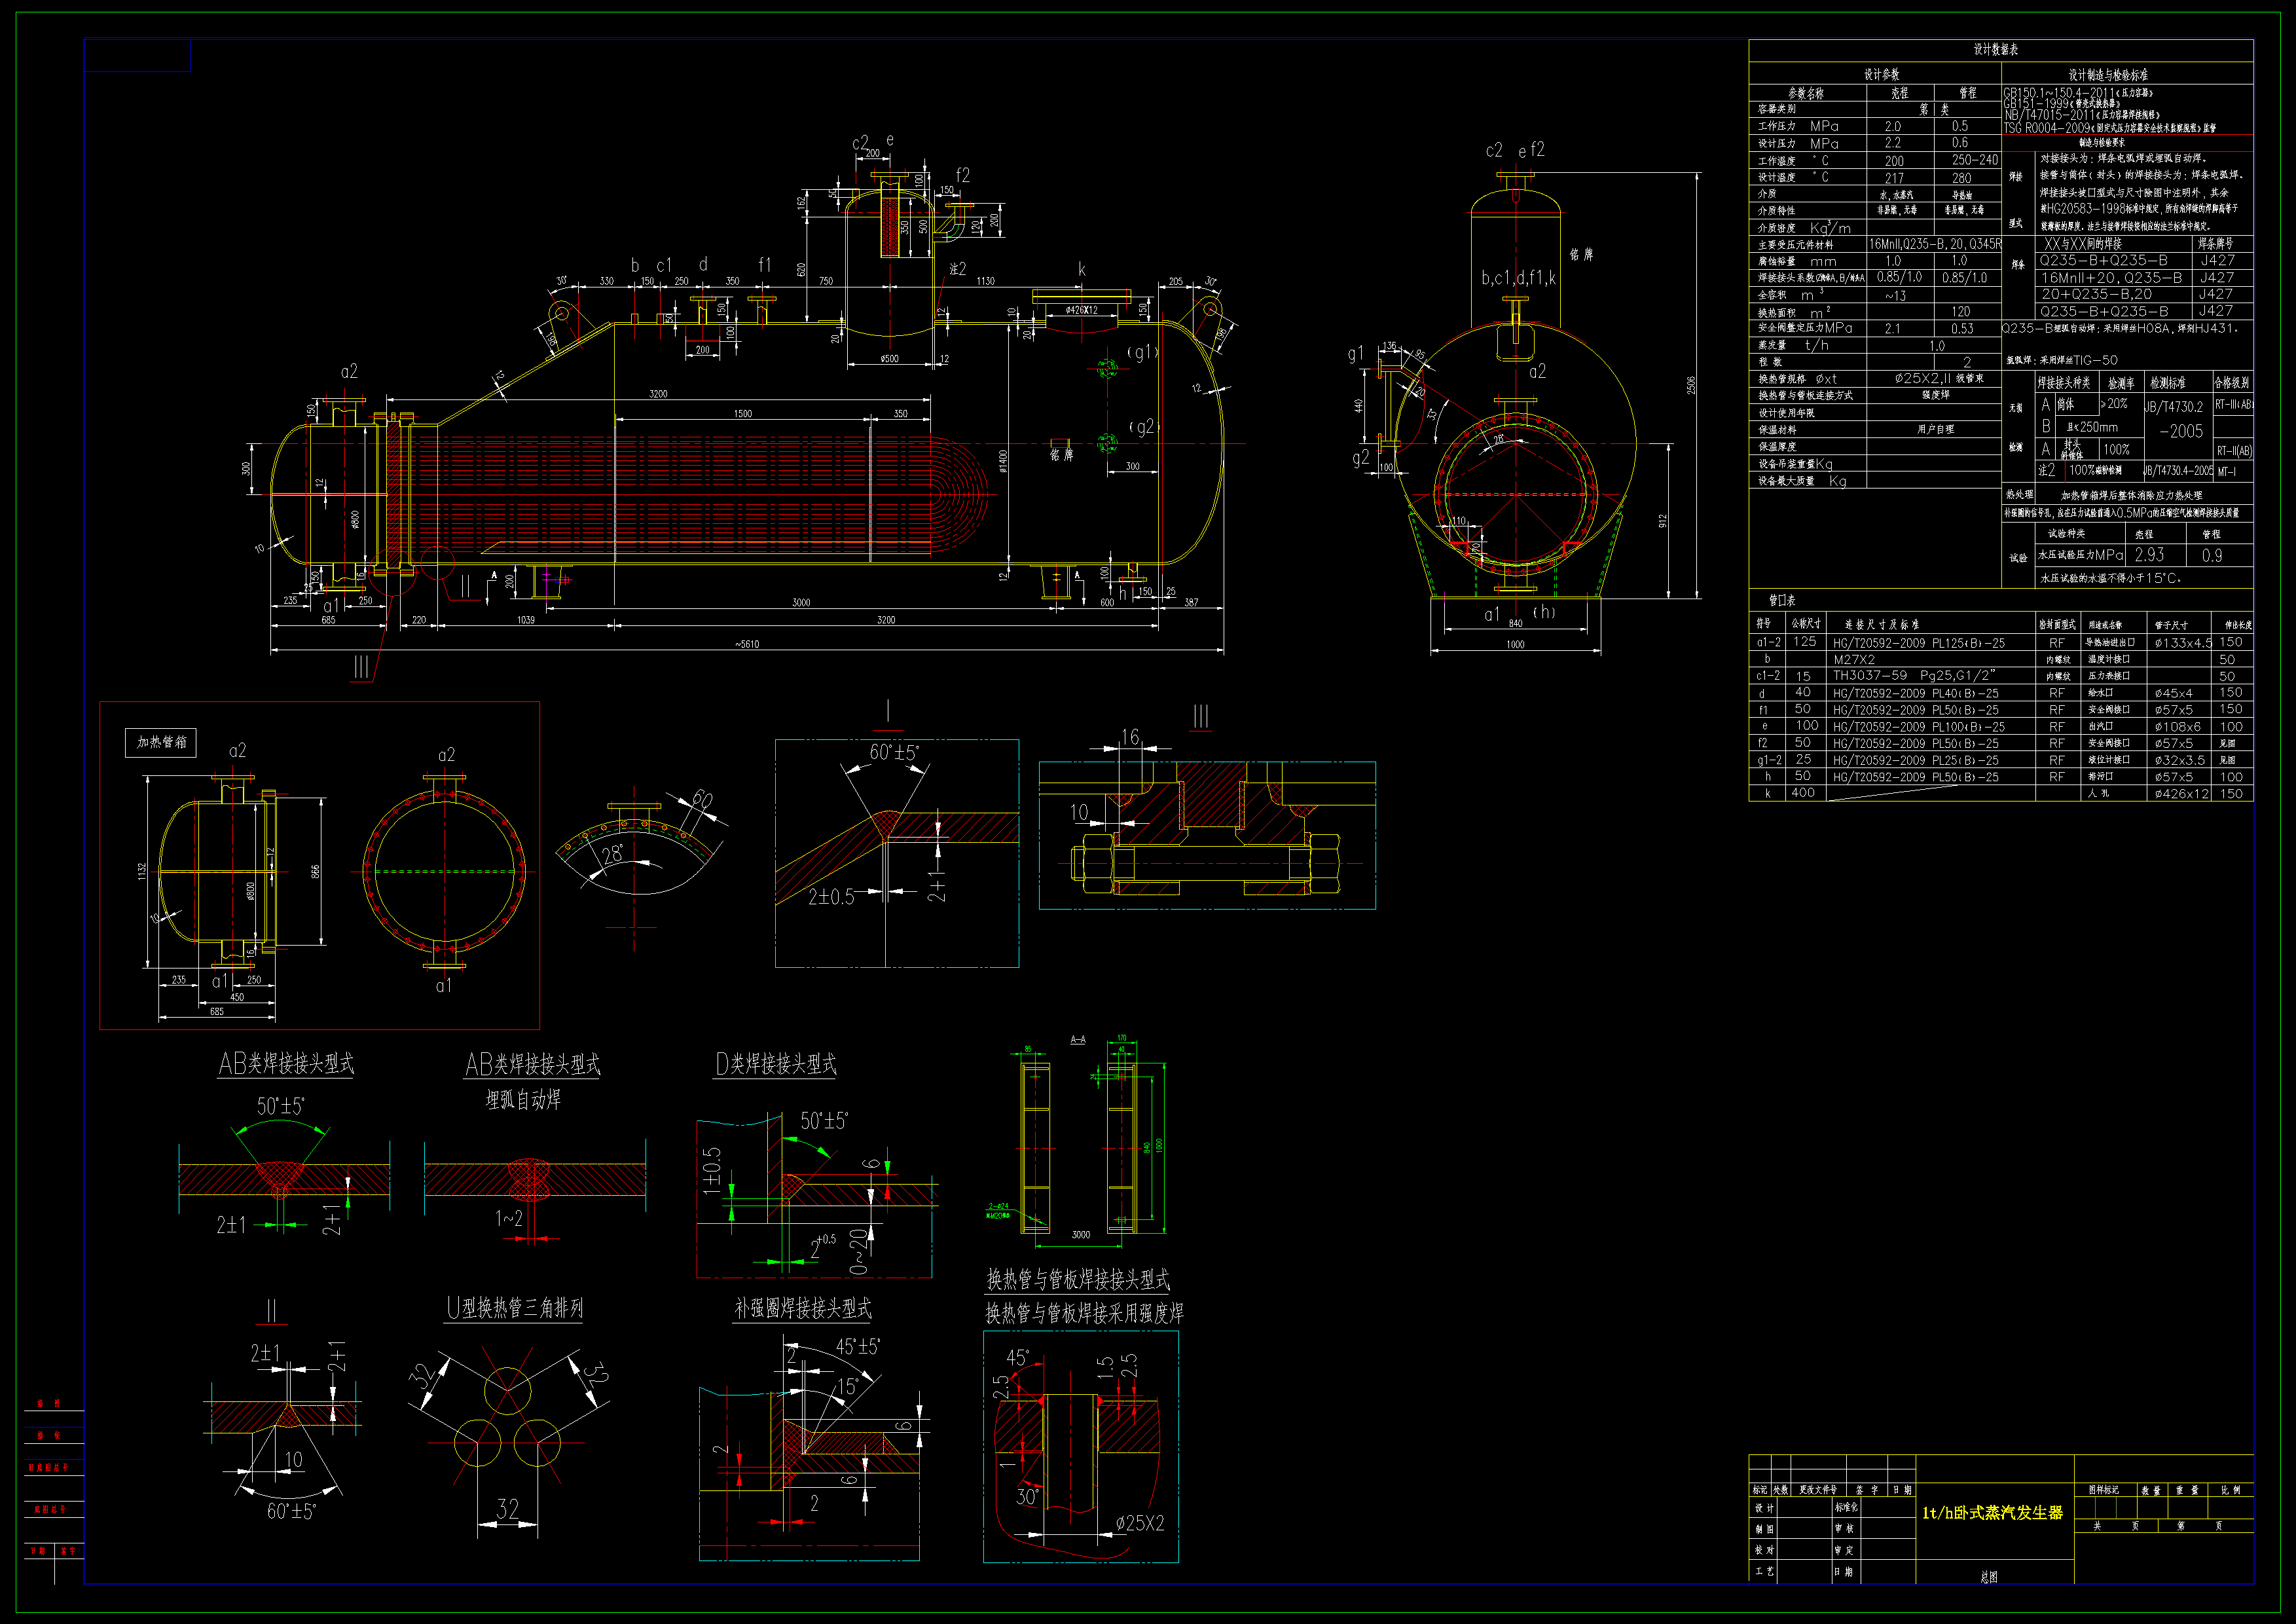Select the '且<250mm' cell
This screenshot has width=2296, height=1624.
point(2092,427)
